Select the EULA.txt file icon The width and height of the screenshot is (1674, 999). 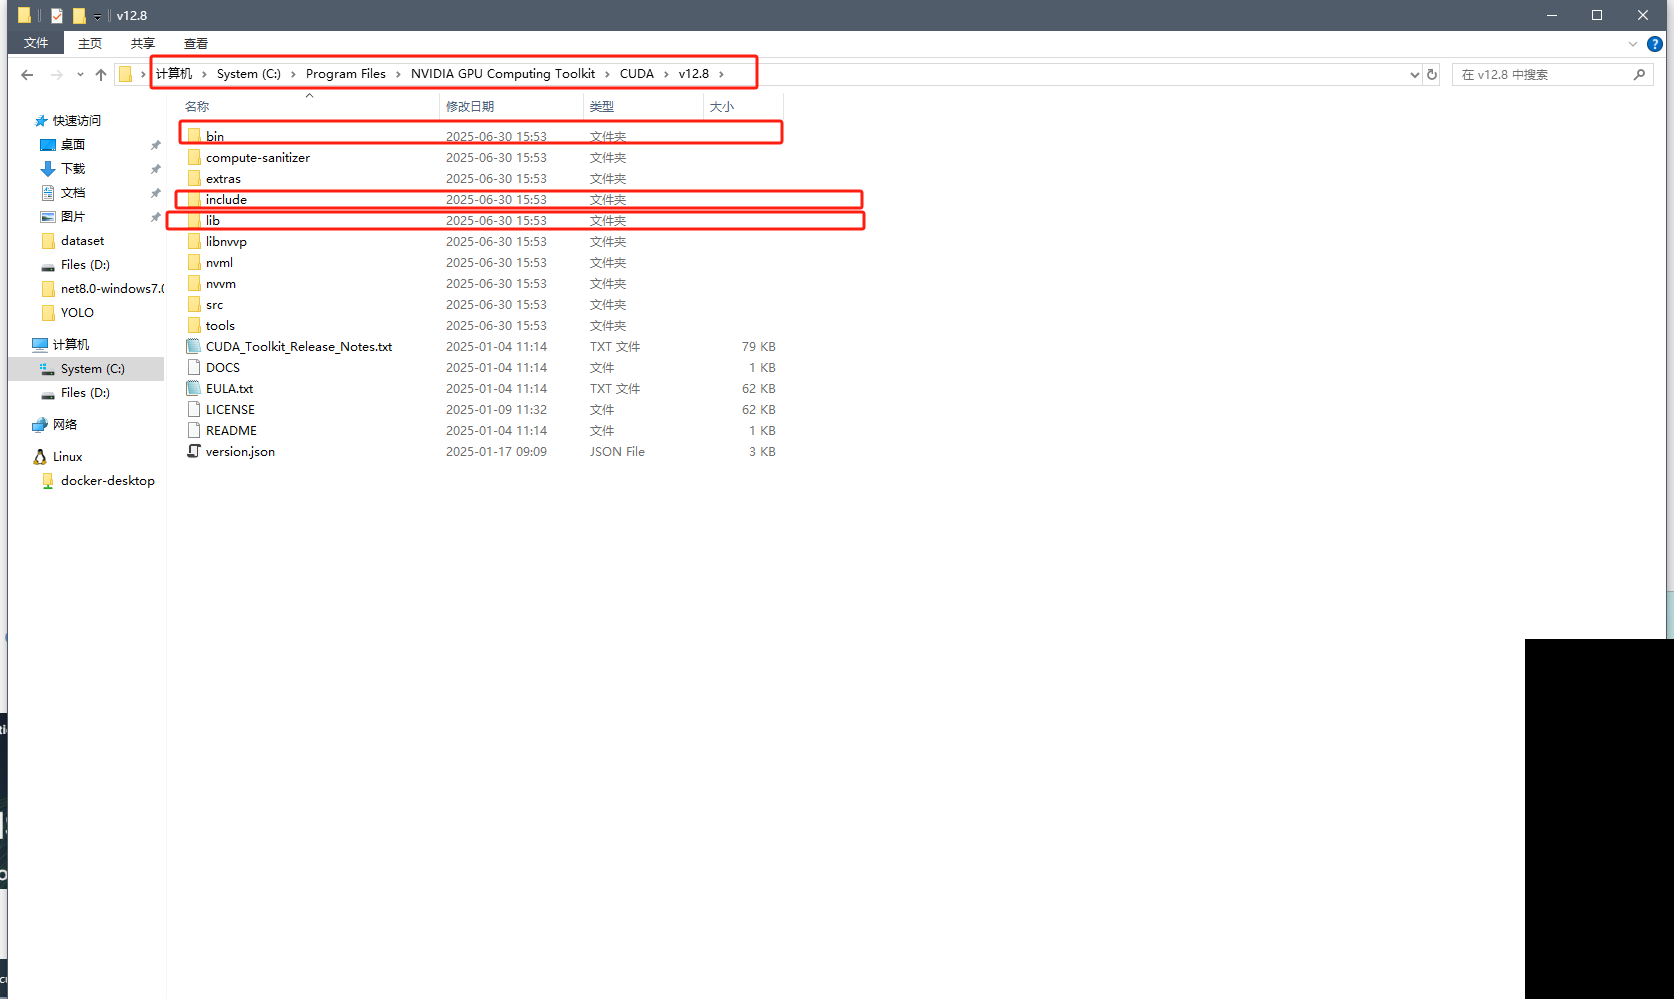tap(194, 388)
